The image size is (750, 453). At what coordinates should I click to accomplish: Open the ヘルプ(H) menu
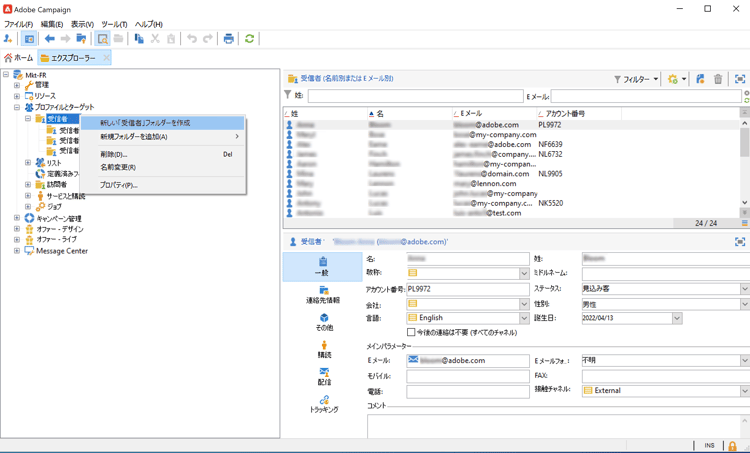coord(149,24)
